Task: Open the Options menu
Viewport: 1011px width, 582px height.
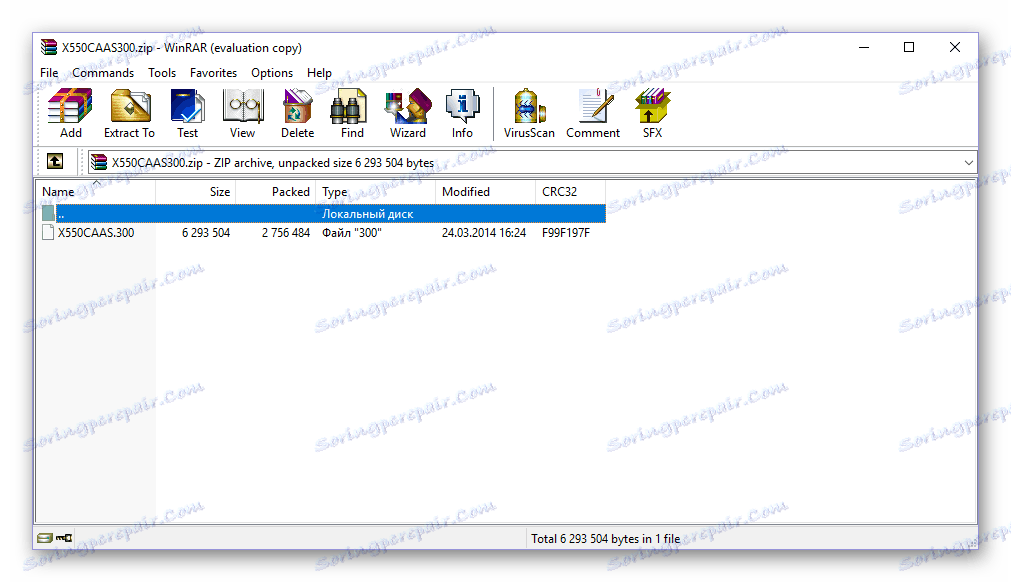Action: [272, 73]
